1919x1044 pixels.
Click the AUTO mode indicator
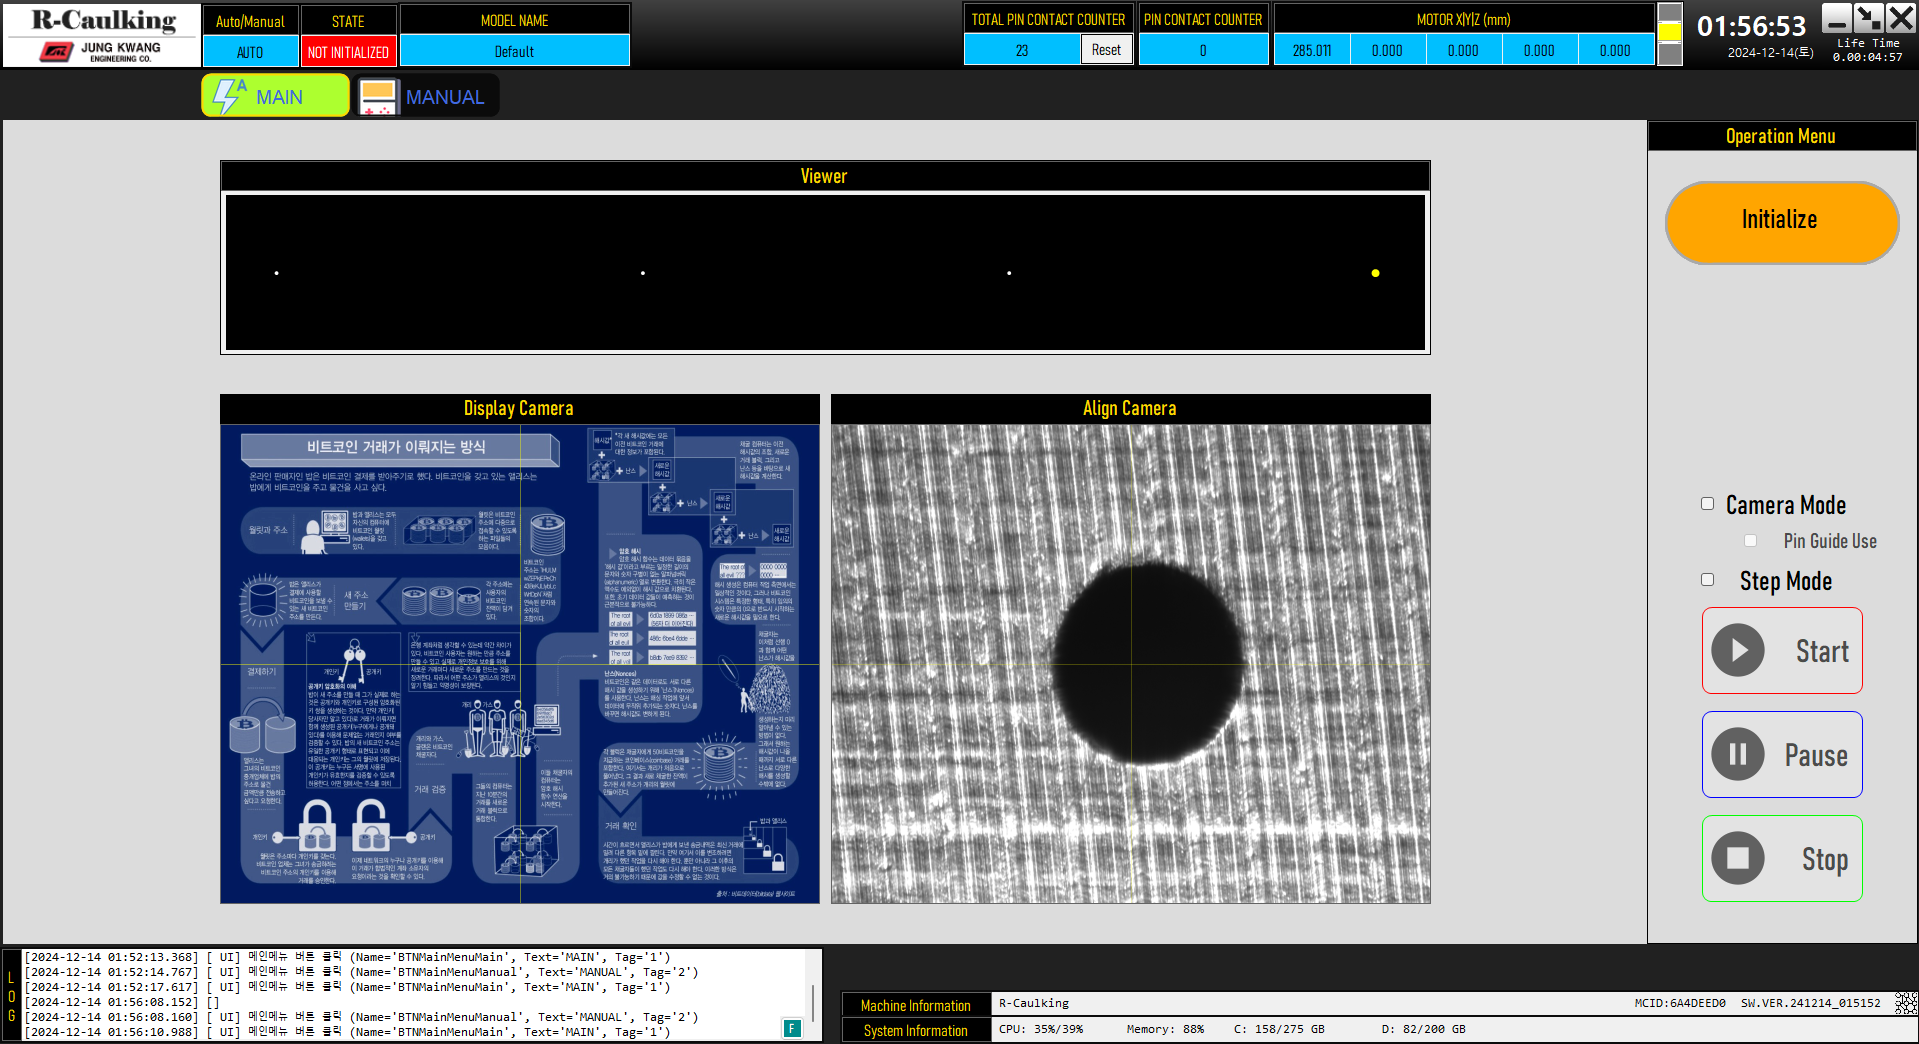pos(250,51)
